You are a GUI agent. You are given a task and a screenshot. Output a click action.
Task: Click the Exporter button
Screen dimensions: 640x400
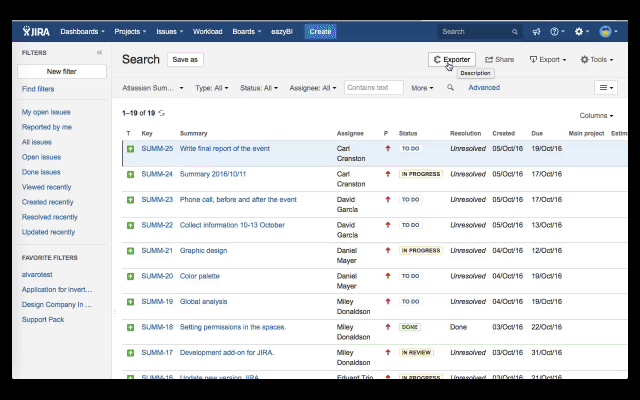452,60
